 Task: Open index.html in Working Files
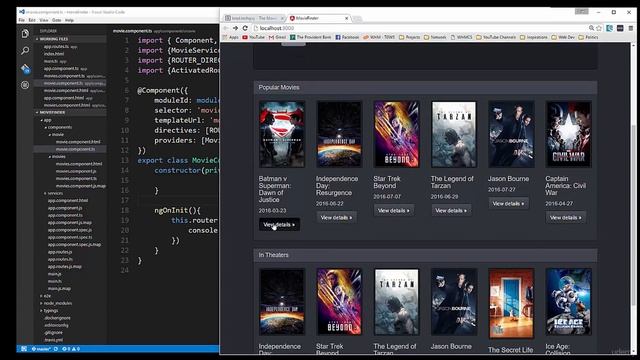(54, 54)
